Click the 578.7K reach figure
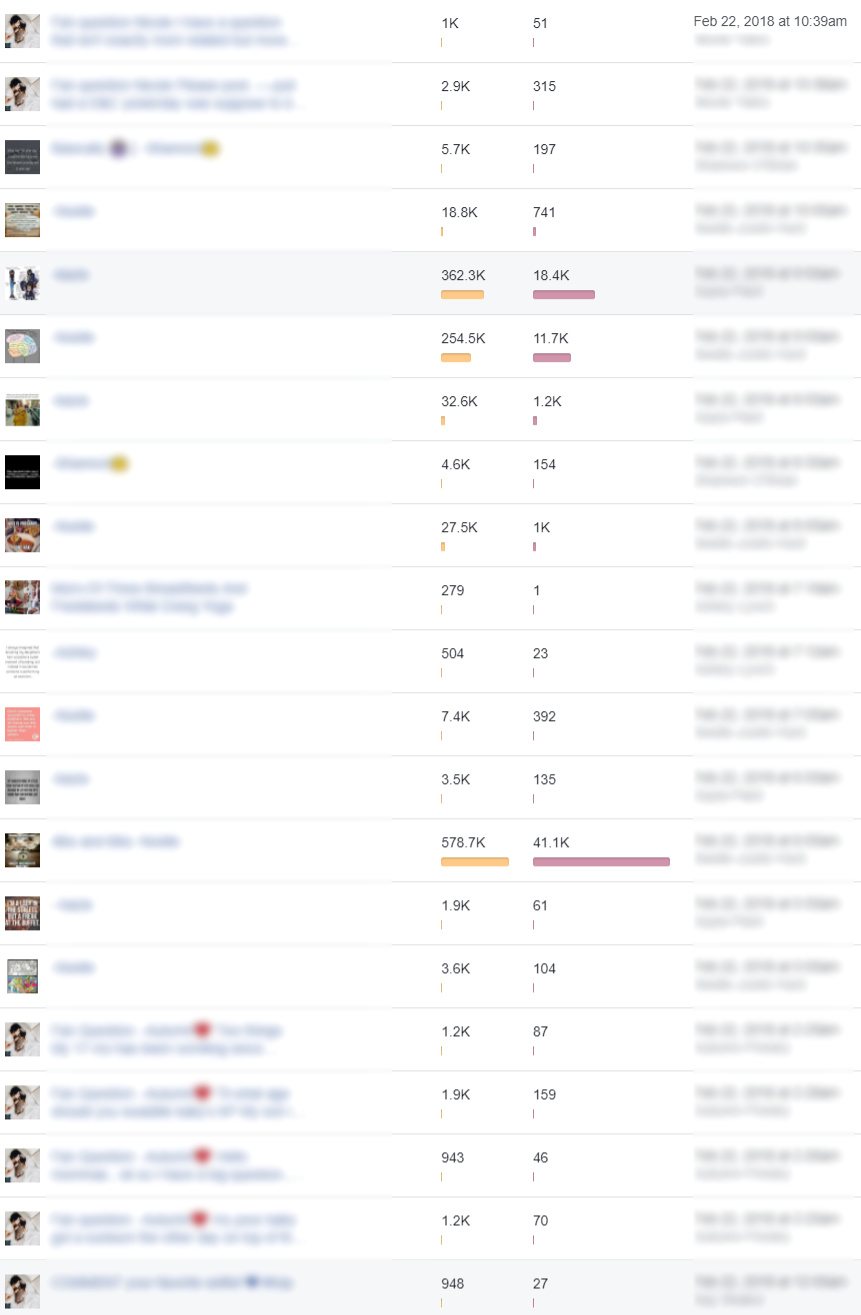 pos(463,842)
